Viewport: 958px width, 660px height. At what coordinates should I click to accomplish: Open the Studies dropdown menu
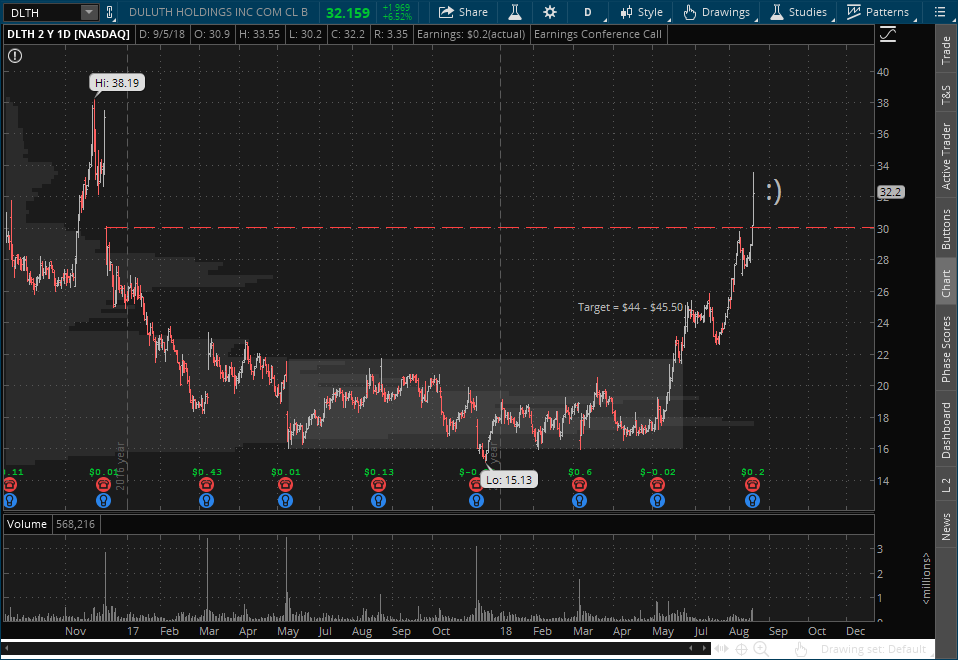click(x=799, y=12)
